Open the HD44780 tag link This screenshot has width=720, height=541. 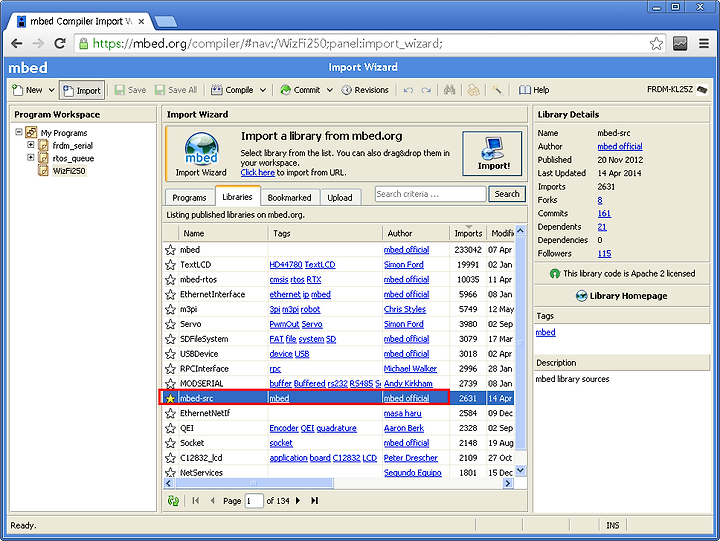pos(286,265)
